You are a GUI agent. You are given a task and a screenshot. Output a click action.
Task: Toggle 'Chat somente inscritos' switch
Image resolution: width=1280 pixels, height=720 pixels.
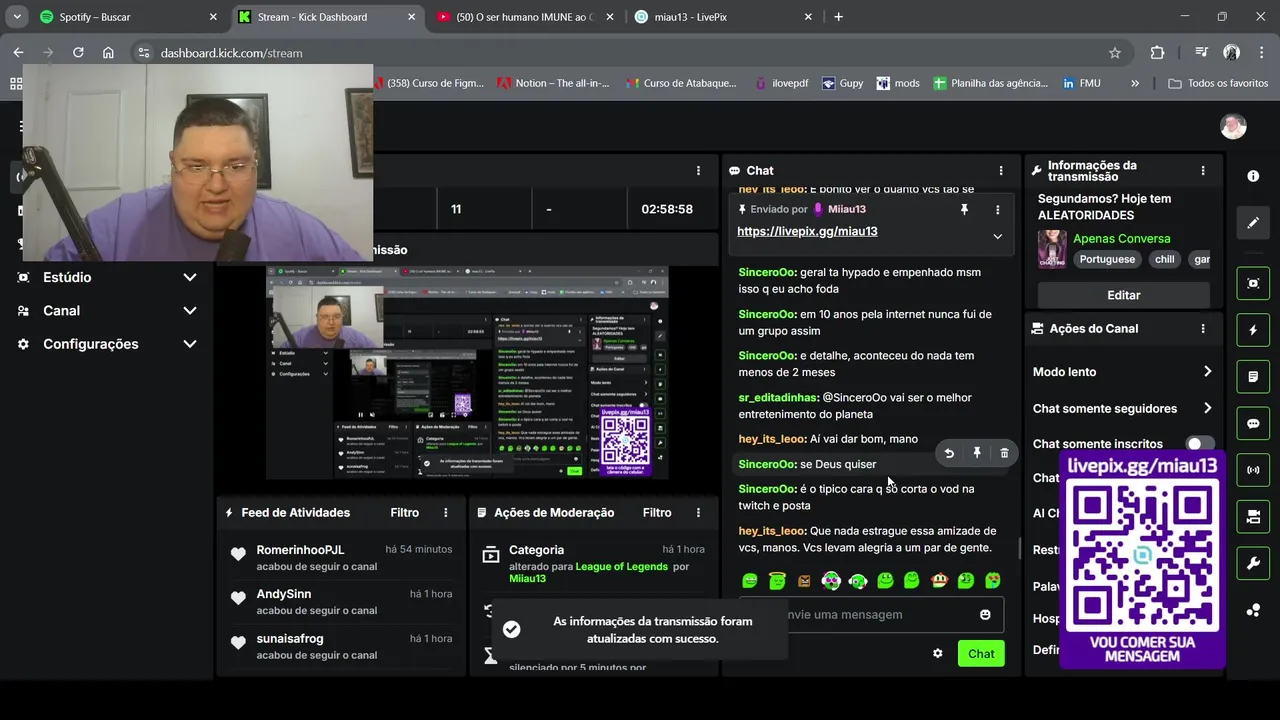[x=1200, y=443]
